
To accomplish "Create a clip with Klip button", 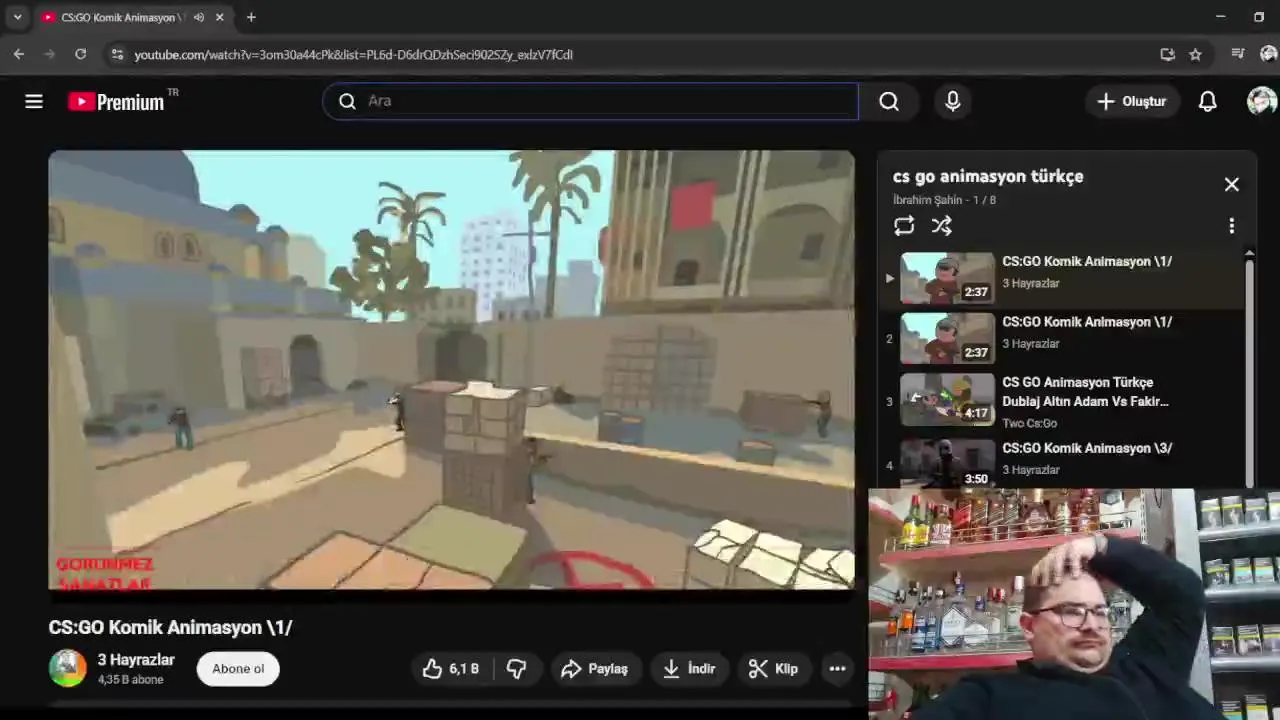I will click(x=774, y=669).
